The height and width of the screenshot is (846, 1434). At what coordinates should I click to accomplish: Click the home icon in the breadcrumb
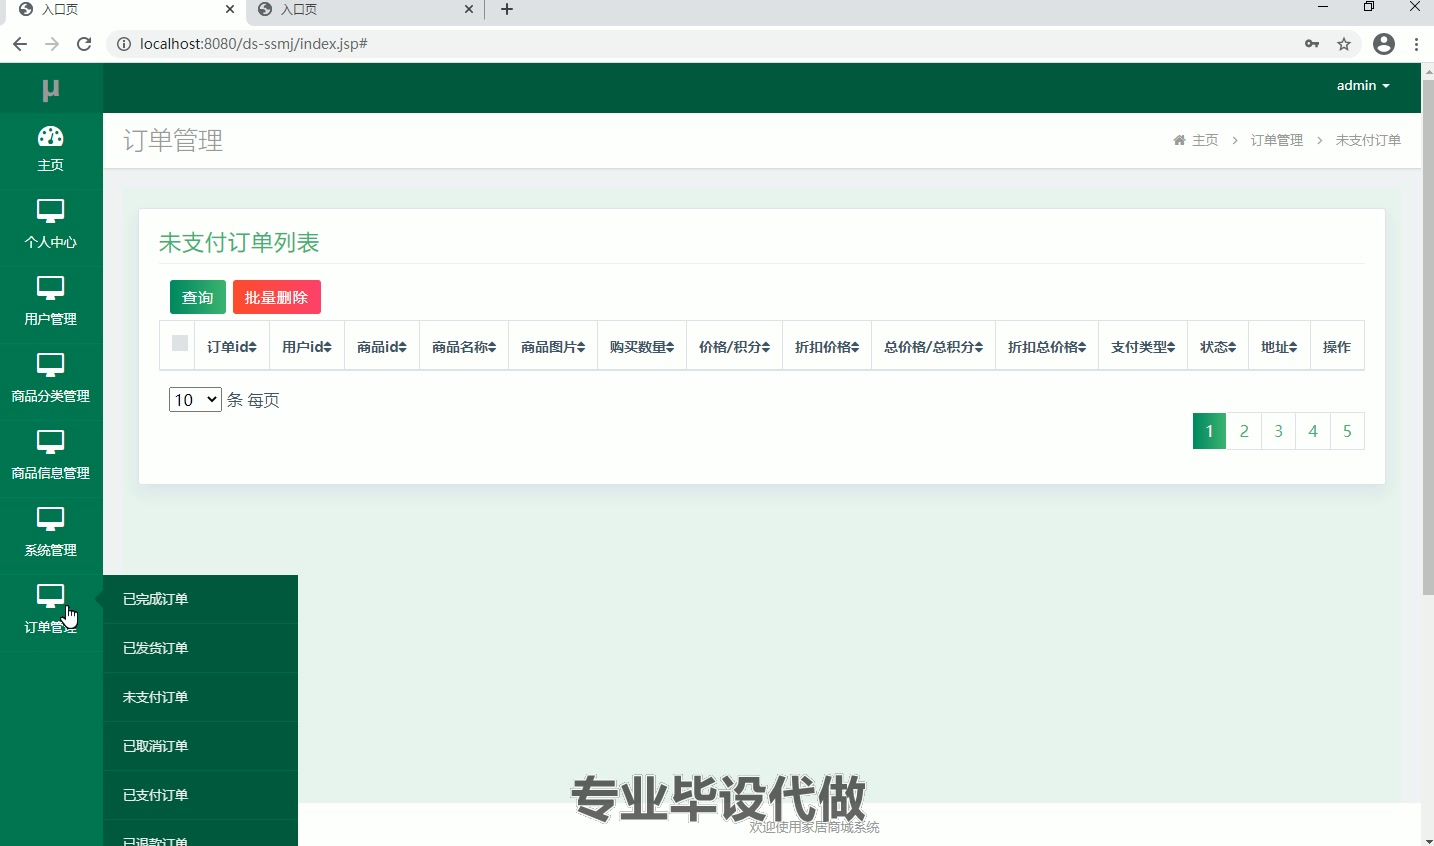click(1179, 140)
